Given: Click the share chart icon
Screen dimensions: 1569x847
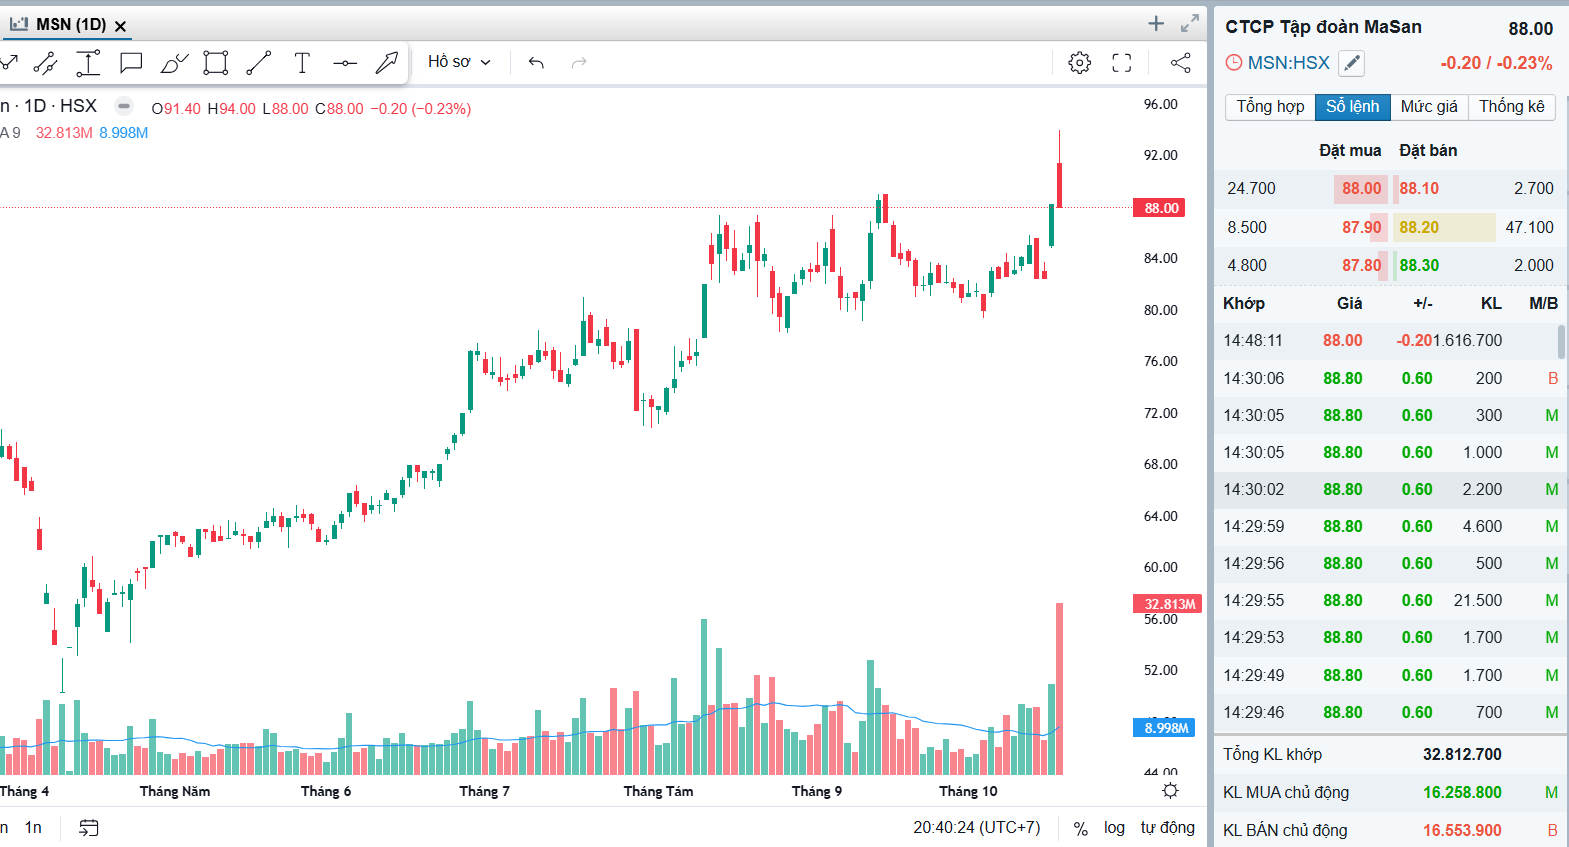Looking at the screenshot, I should click(1181, 63).
